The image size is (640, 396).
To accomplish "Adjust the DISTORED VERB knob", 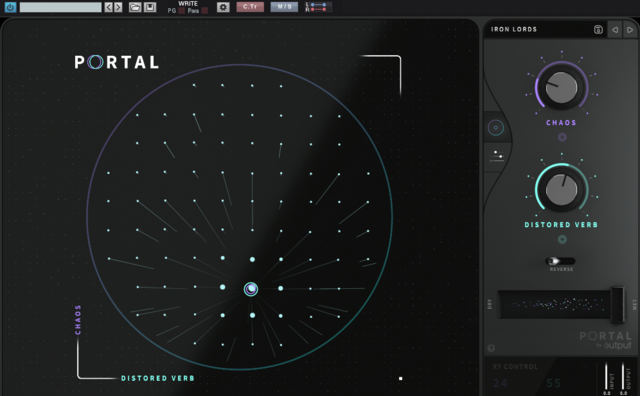I will 562,189.
